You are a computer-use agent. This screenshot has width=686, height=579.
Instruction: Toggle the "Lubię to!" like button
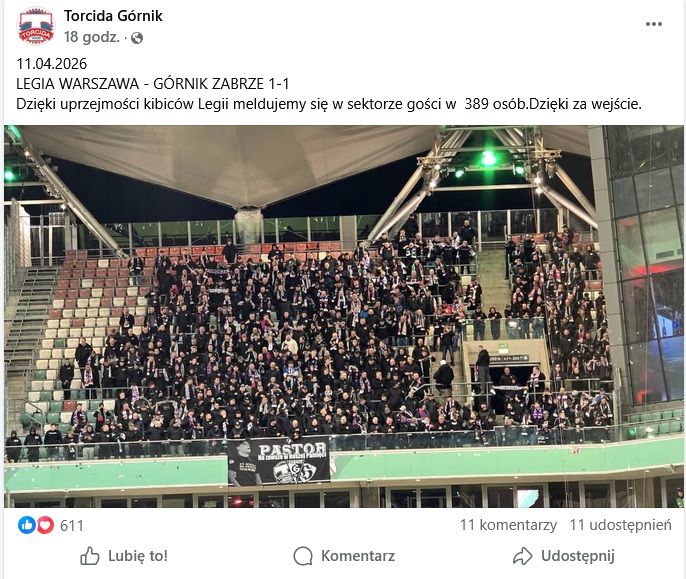[x=124, y=556]
